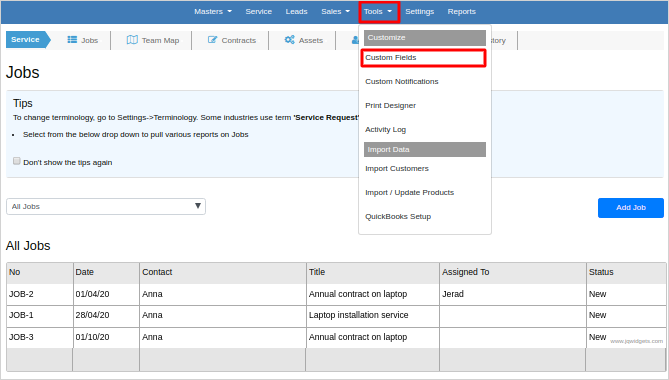The image size is (669, 380).
Task: Sort by the No column header
Action: [x=40, y=272]
